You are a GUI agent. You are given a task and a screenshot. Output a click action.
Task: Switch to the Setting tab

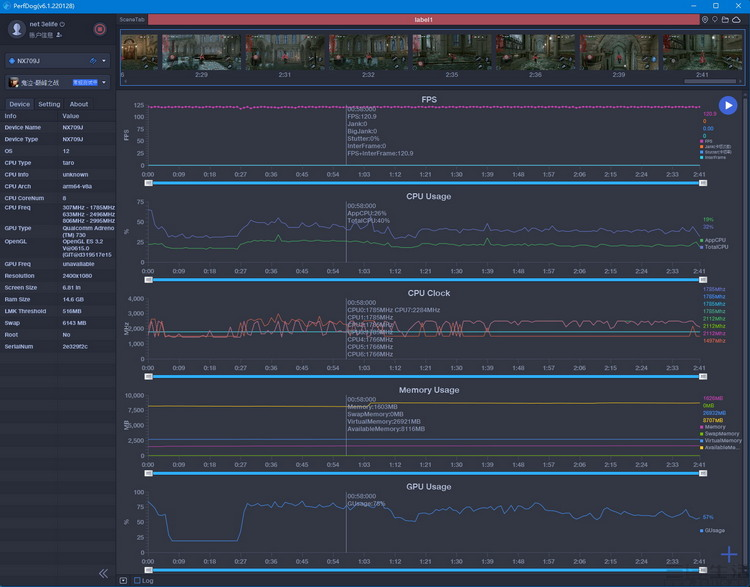[49, 104]
